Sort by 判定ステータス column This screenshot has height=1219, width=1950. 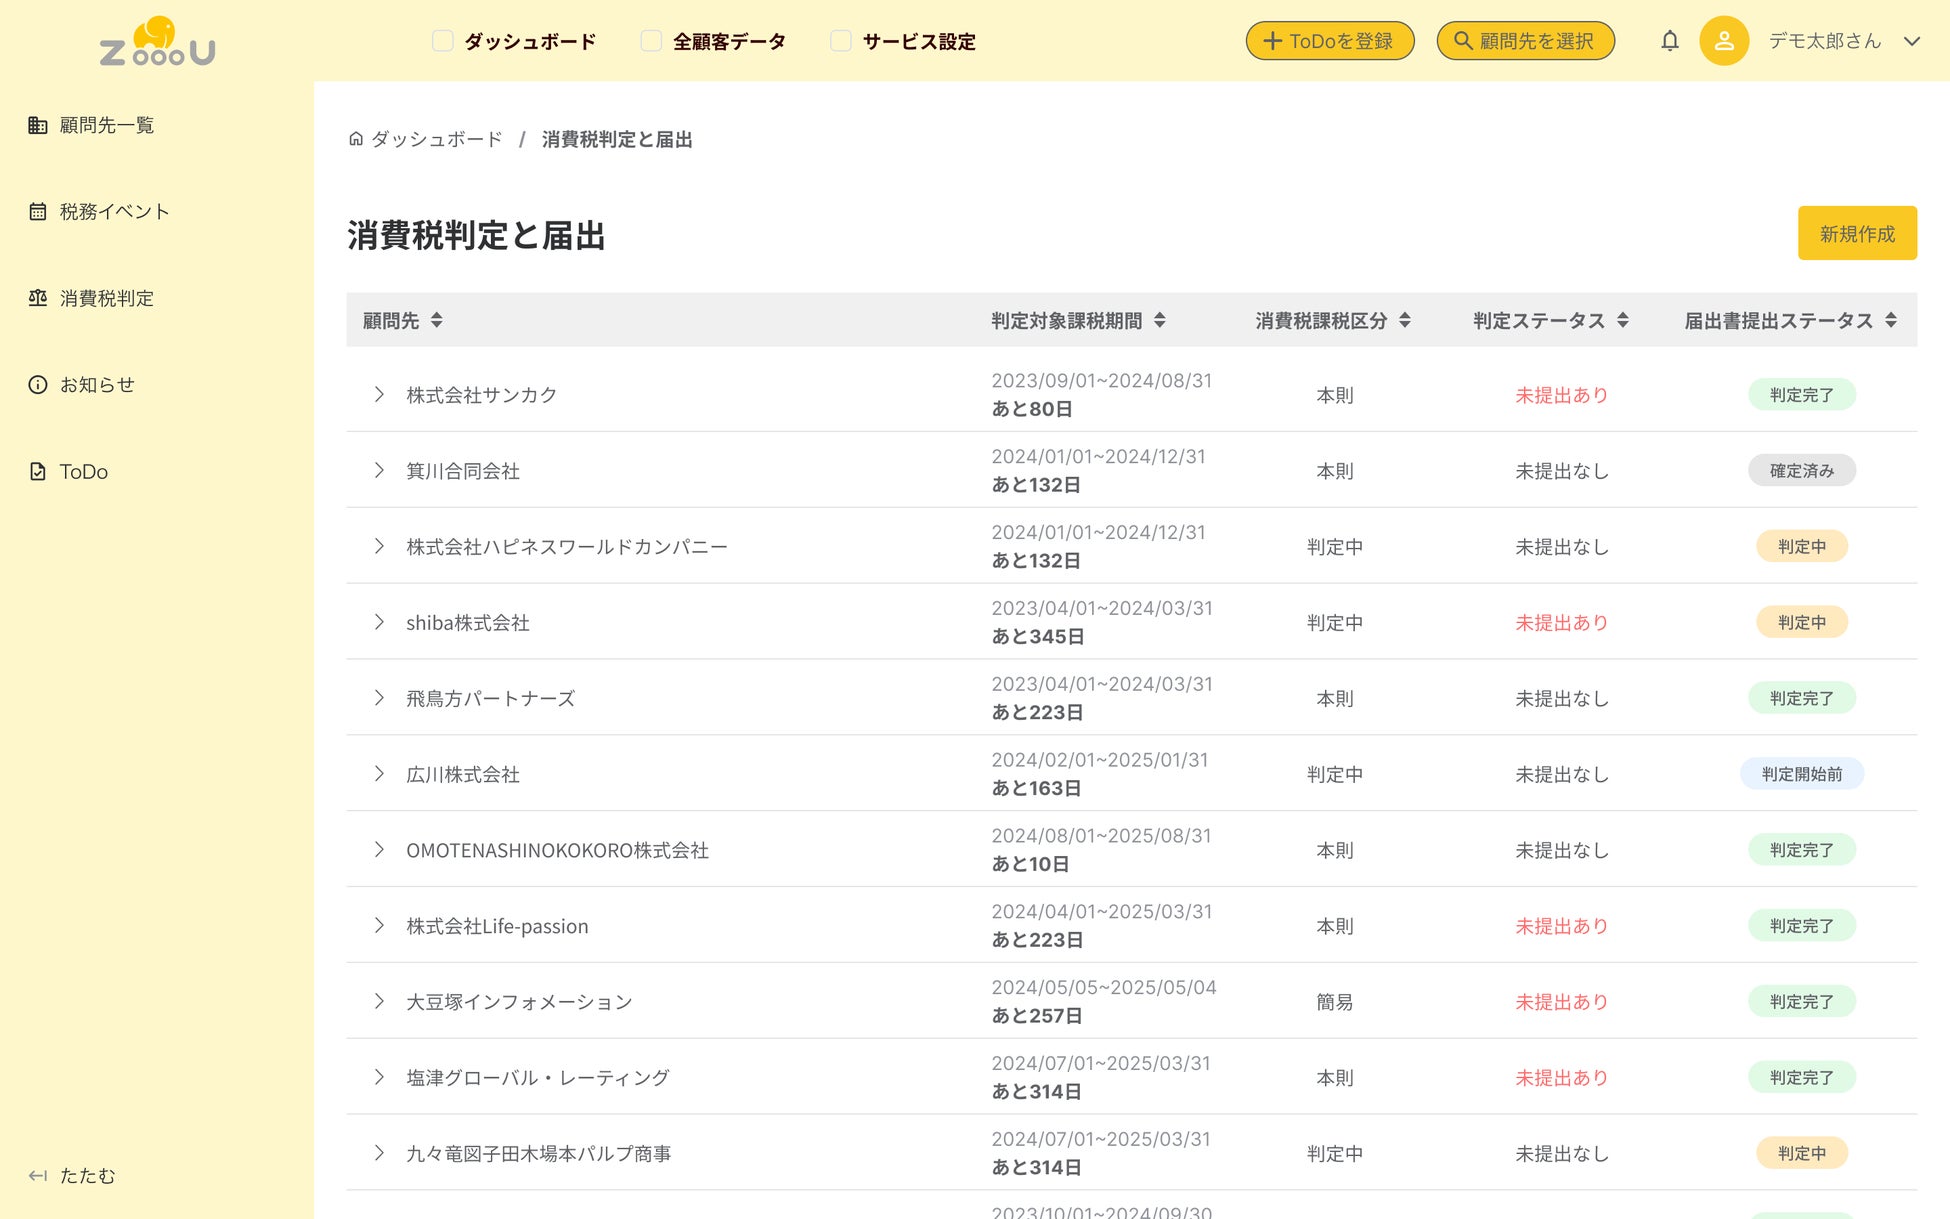tap(1622, 320)
